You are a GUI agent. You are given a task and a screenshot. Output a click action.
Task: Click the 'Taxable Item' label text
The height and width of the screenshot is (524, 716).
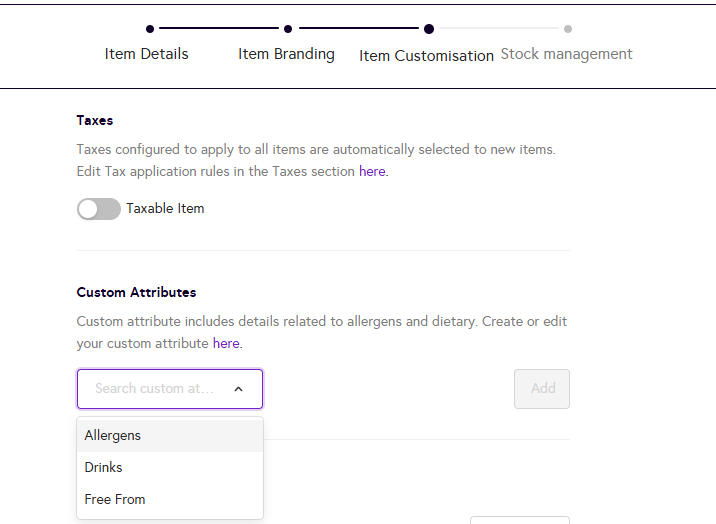165,209
